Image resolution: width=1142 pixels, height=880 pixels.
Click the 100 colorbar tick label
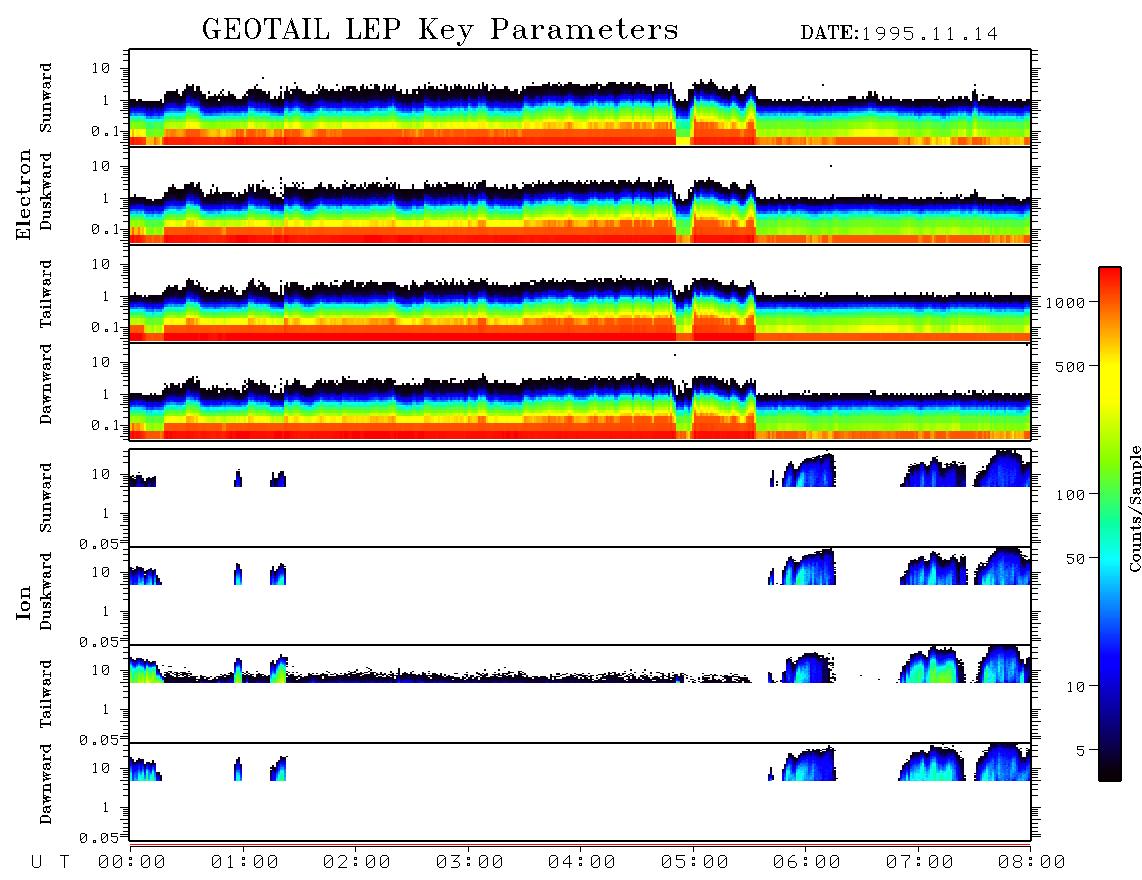click(x=1071, y=495)
